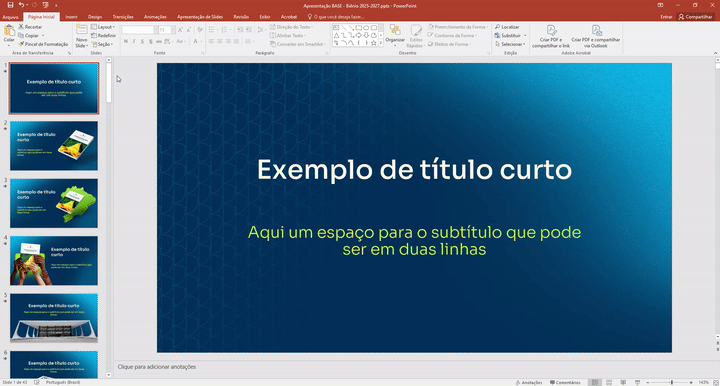The width and height of the screenshot is (720, 386).
Task: Toggle italic formatting
Action: [134, 41]
